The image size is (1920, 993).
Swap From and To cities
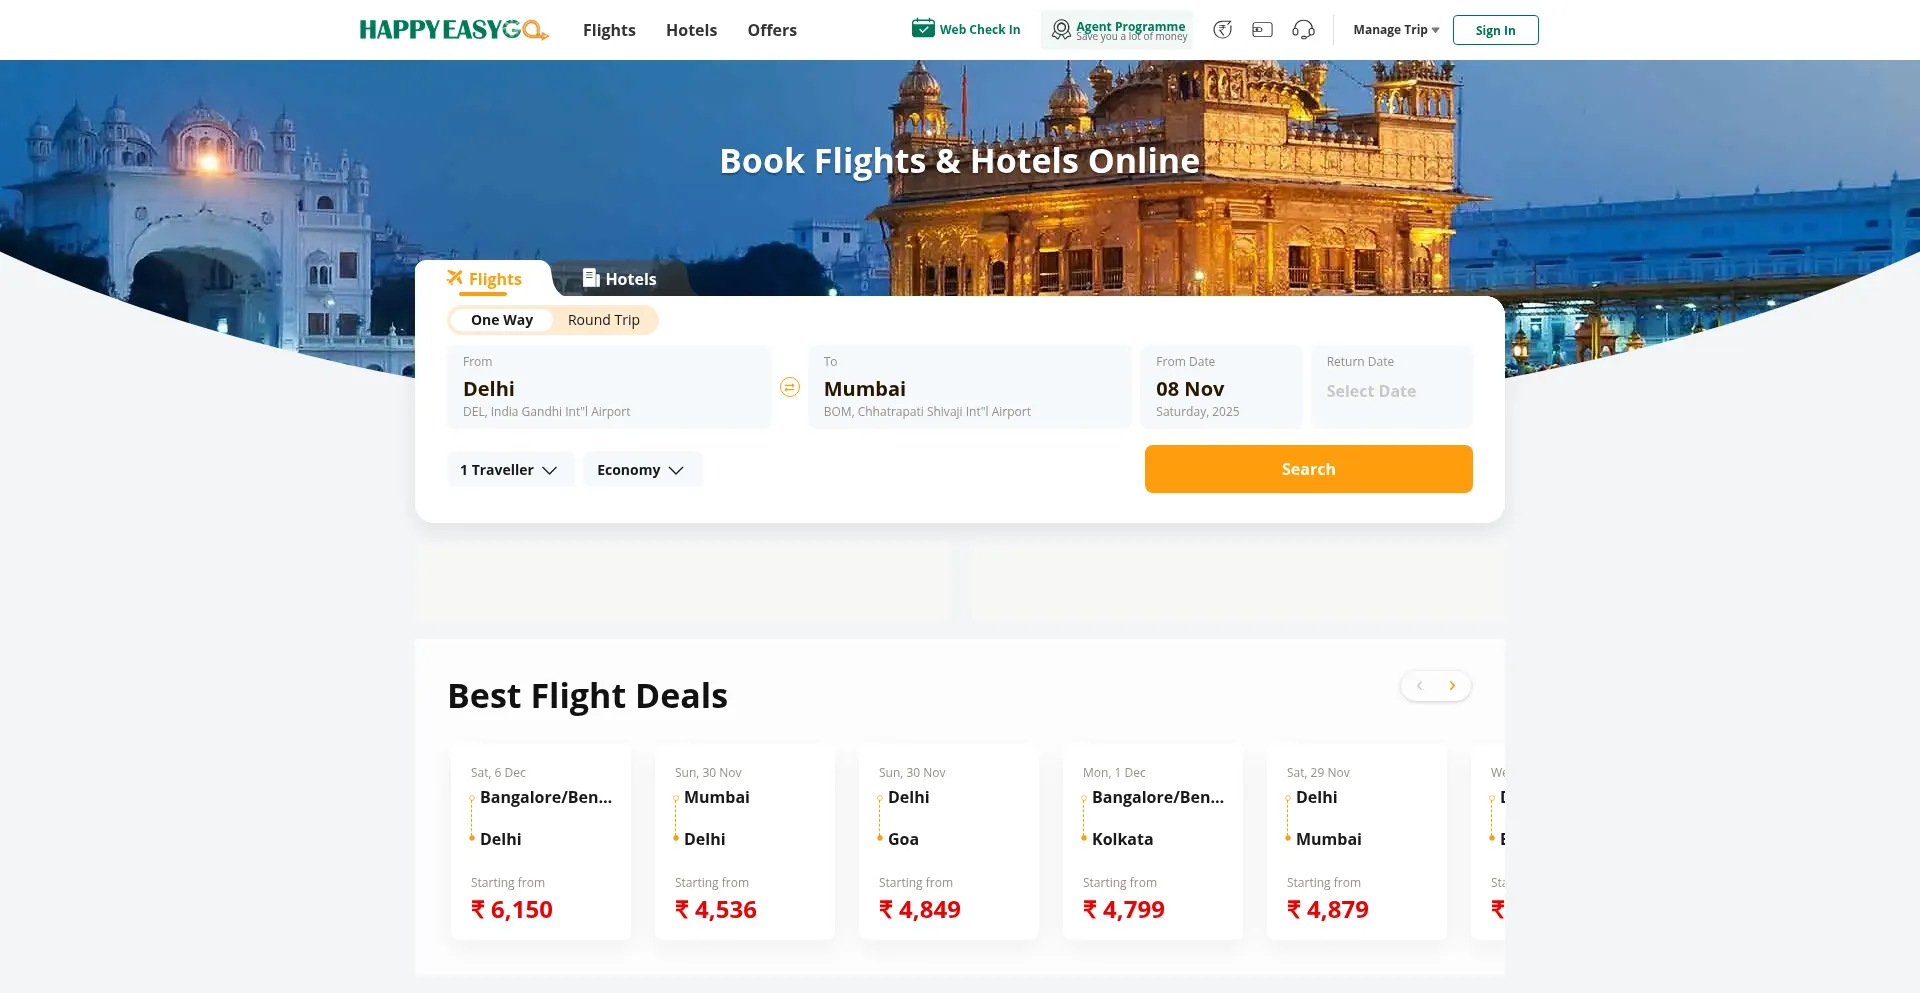tap(790, 388)
